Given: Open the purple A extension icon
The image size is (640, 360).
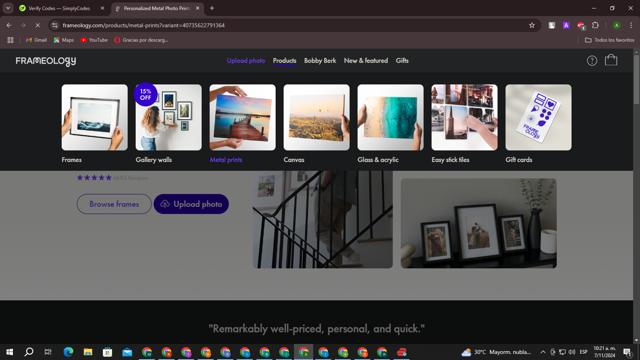Looking at the screenshot, I should (566, 25).
